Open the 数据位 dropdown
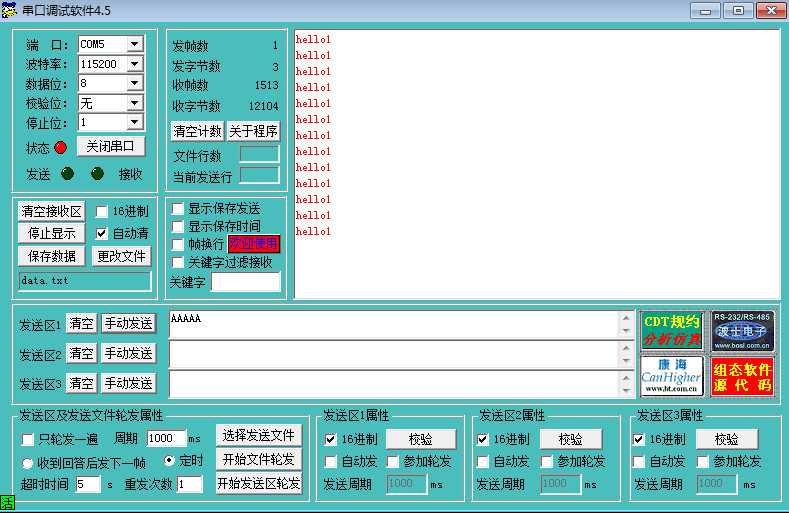This screenshot has width=789, height=513. point(134,83)
